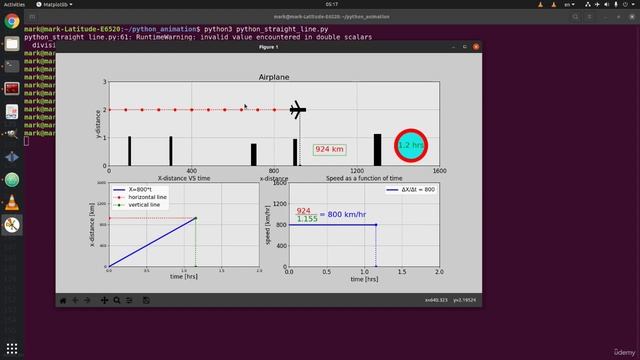Open terminal hamburger menu
The image size is (640, 360).
589,17
